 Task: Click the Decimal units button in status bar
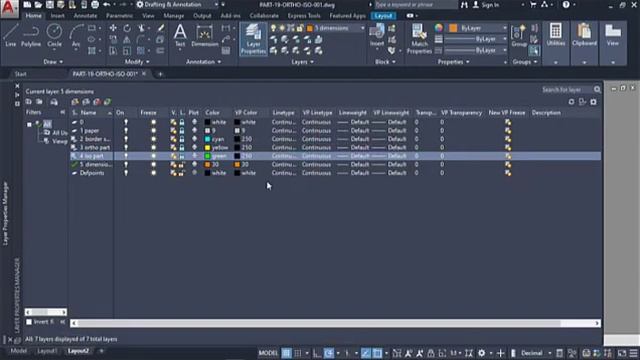(532, 353)
